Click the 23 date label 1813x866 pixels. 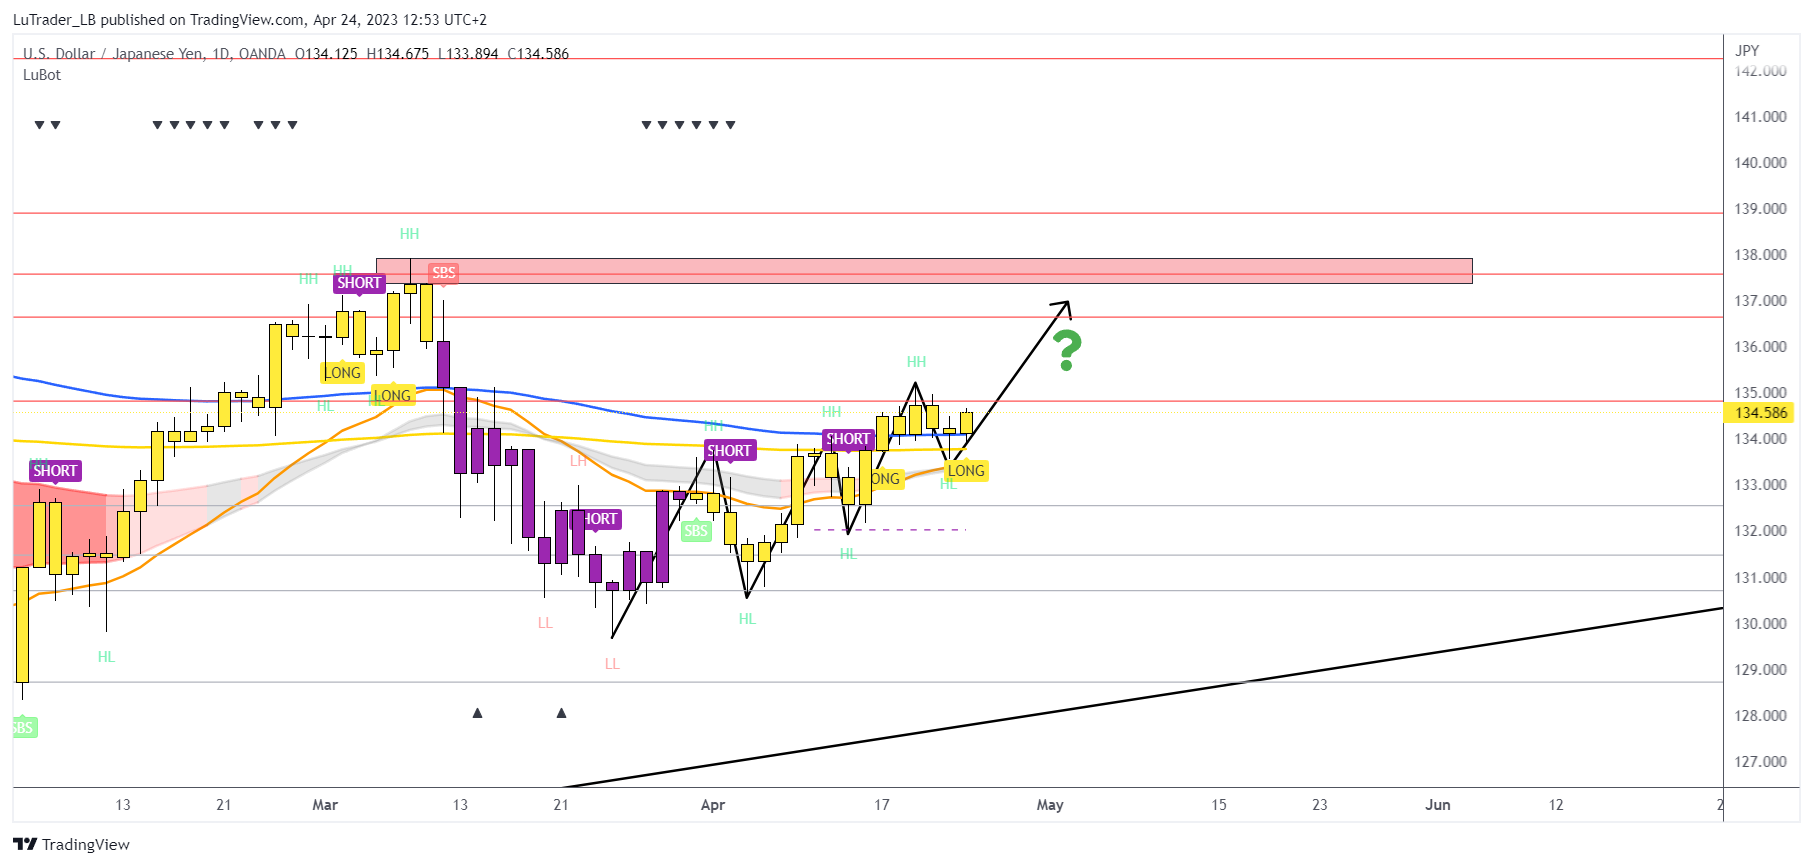[1320, 805]
